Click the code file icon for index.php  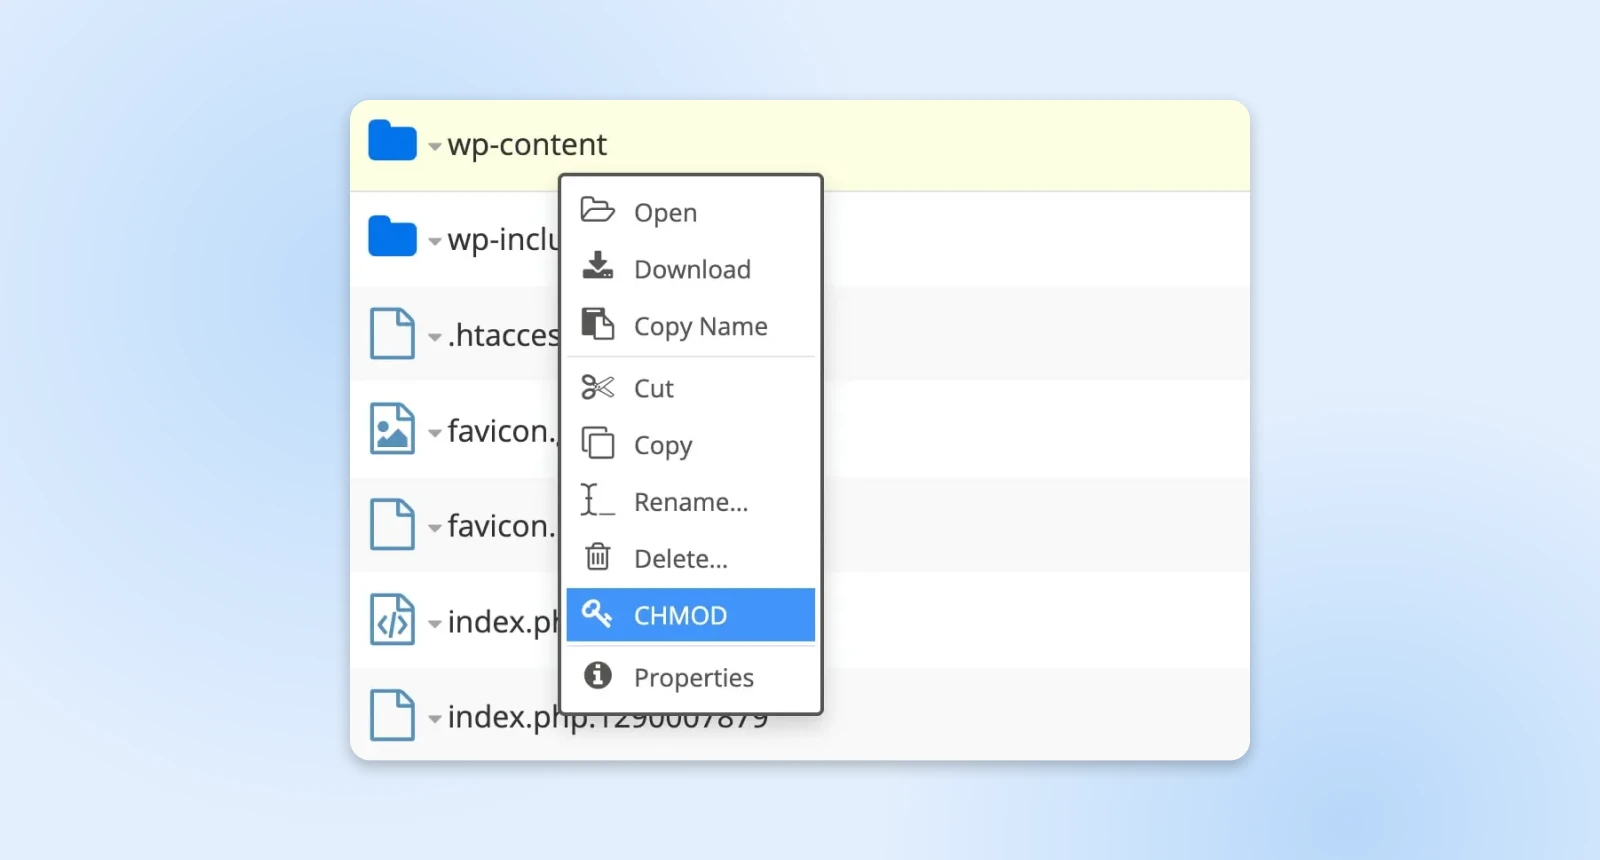coord(392,619)
